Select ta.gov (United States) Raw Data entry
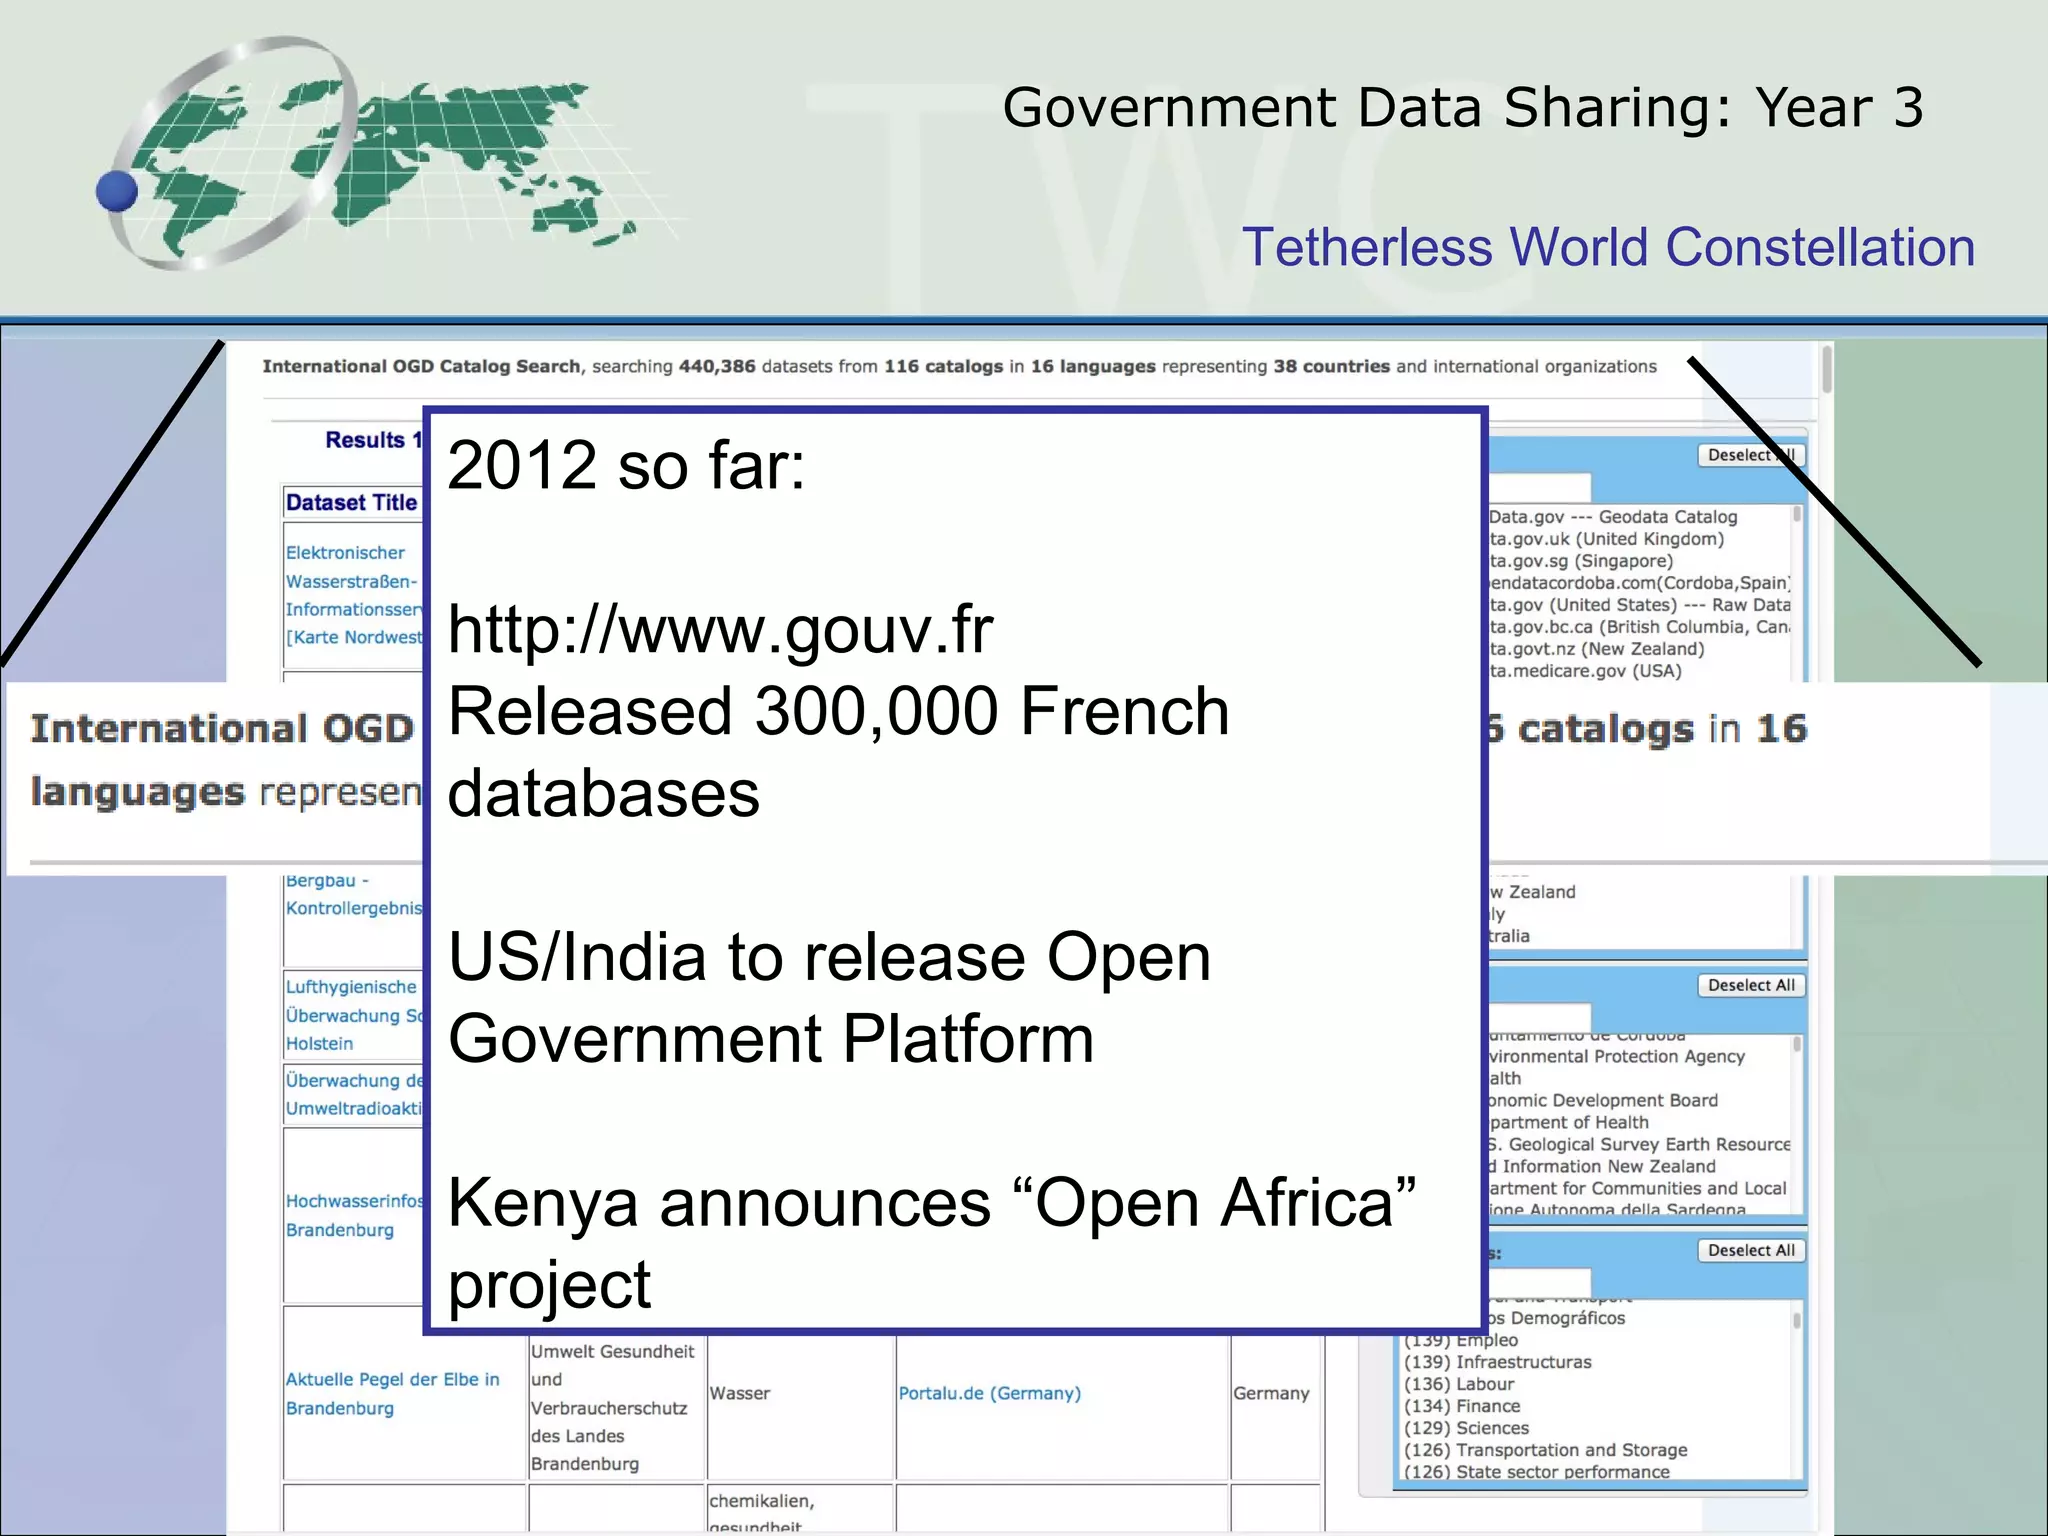 point(1639,605)
